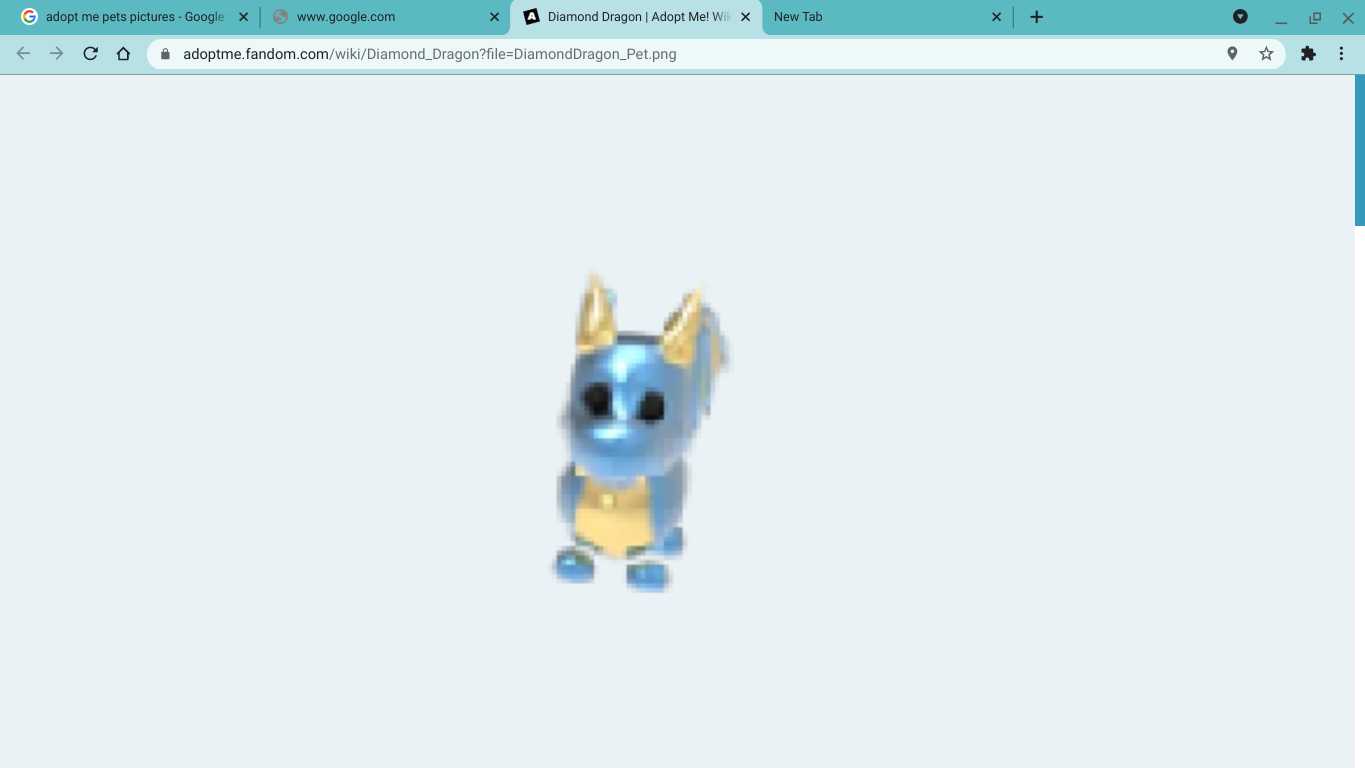View site info via the lock icon
The height and width of the screenshot is (768, 1365).
[x=166, y=54]
